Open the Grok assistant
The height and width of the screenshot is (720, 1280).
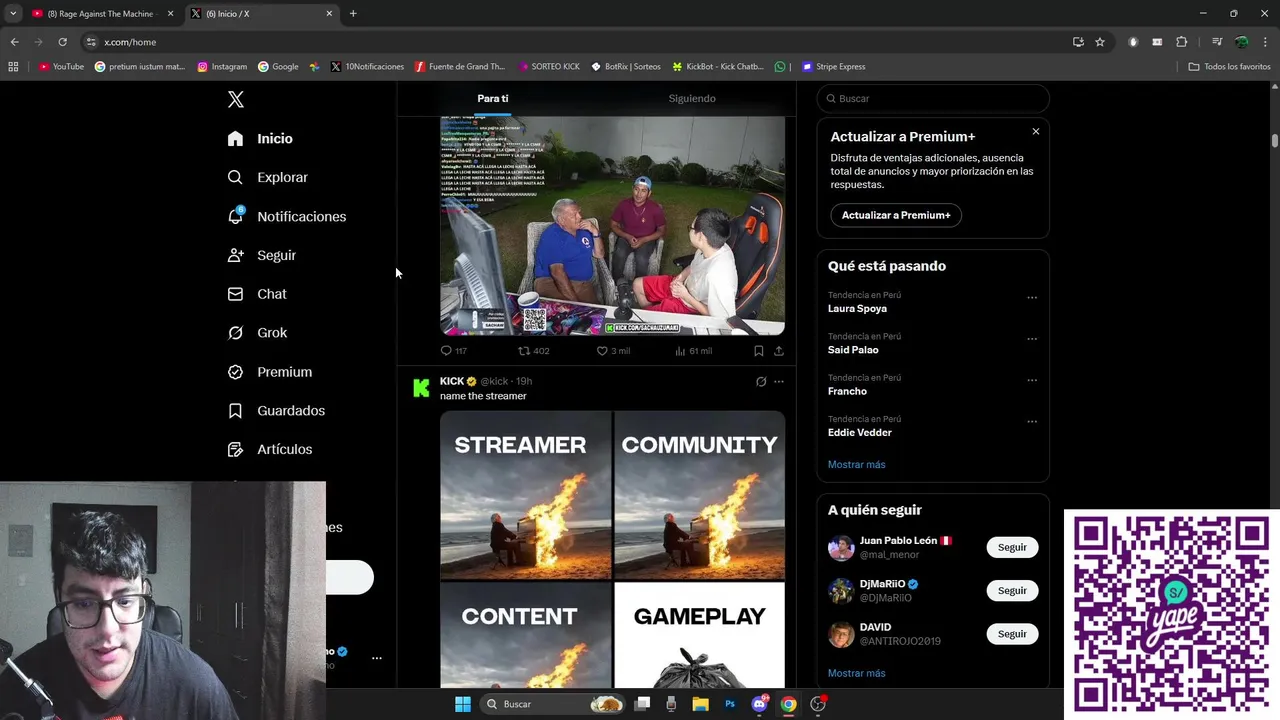click(x=257, y=333)
